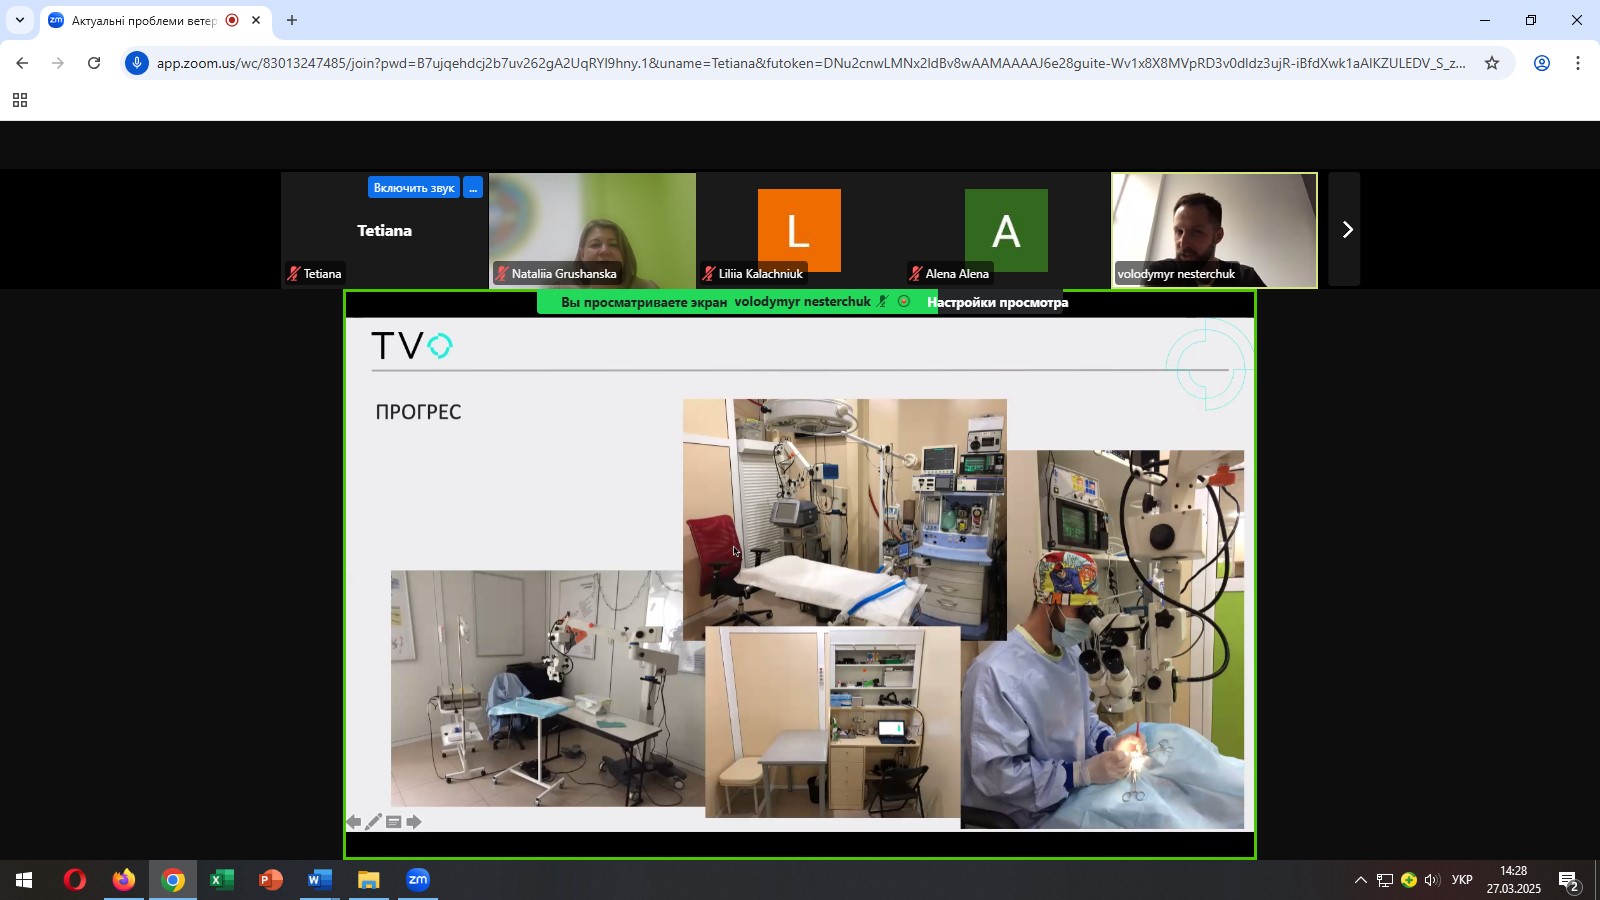Image resolution: width=1600 pixels, height=900 pixels.
Task: Open File Explorer from the taskbar
Action: (369, 881)
